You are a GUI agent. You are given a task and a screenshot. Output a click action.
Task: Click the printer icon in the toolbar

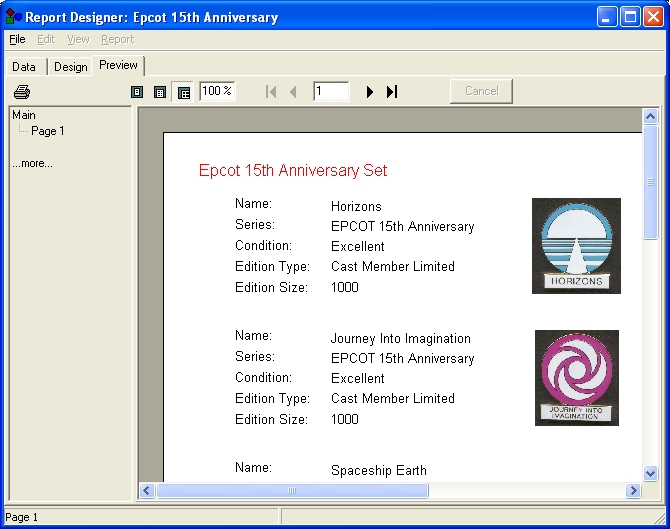pyautogui.click(x=21, y=92)
